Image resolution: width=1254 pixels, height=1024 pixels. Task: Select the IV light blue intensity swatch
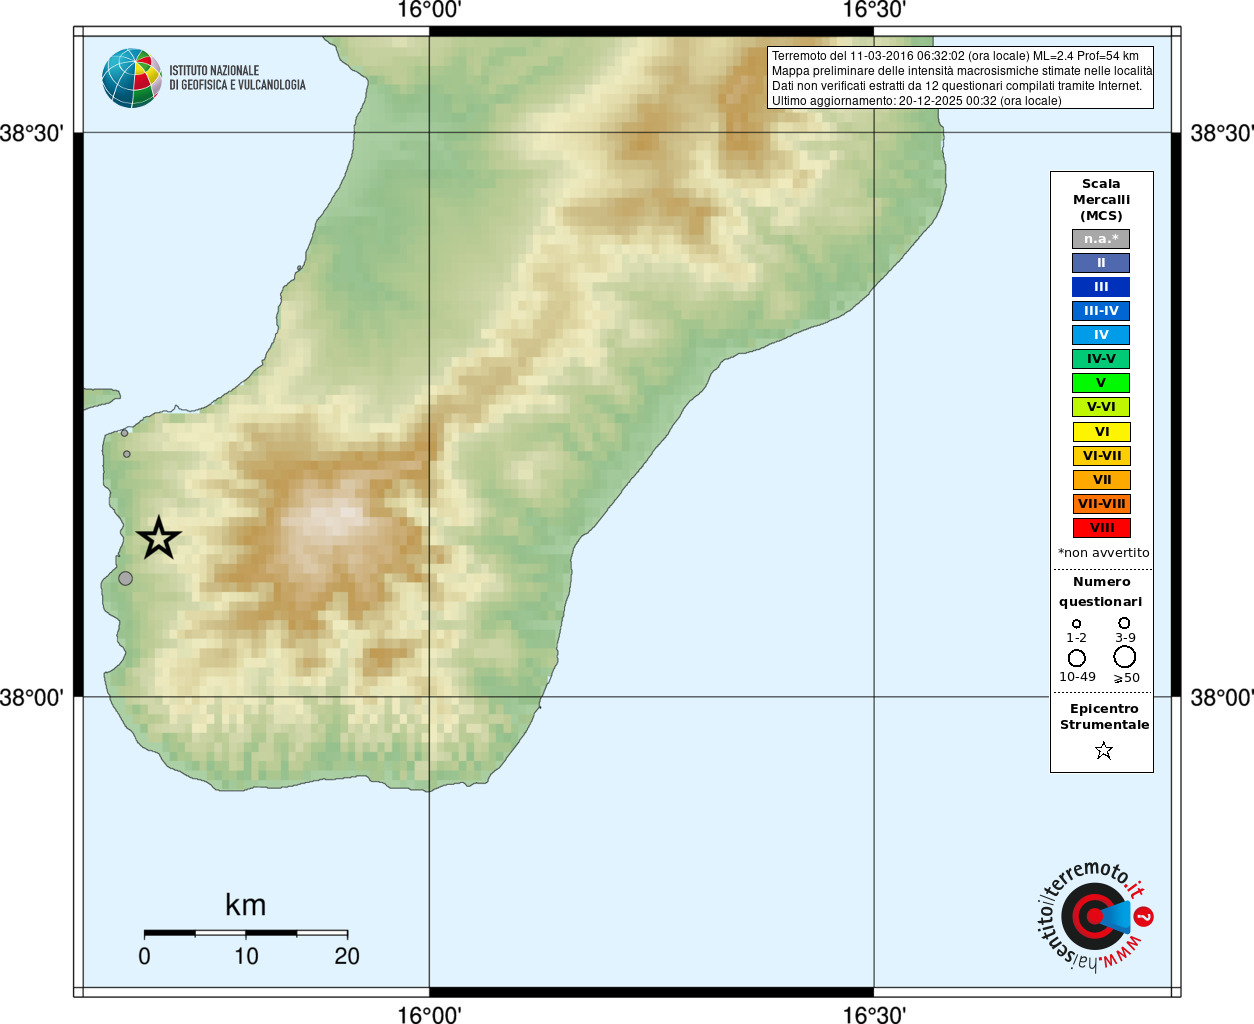click(x=1101, y=335)
